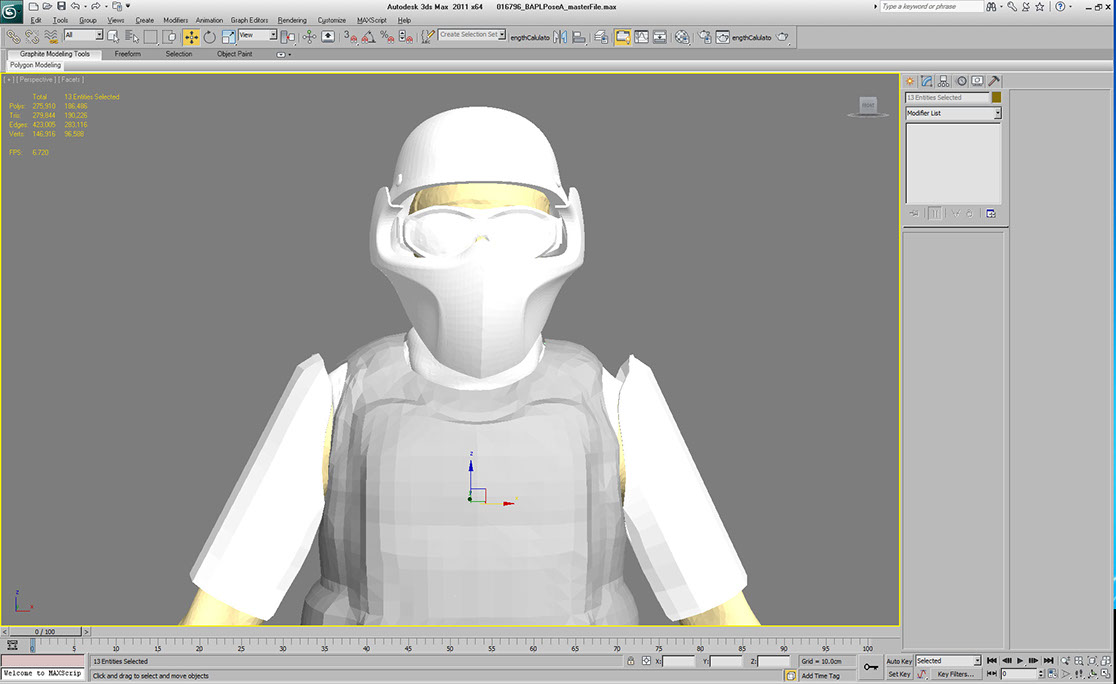Open the Modifiers menu
The image size is (1116, 684).
(x=175, y=20)
